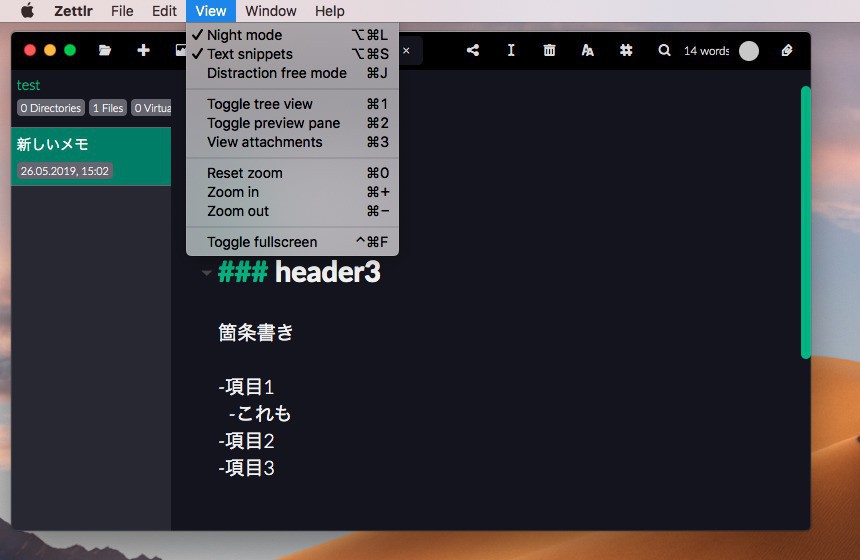
Task: Open the 新しいメモ file entry
Action: click(x=91, y=156)
